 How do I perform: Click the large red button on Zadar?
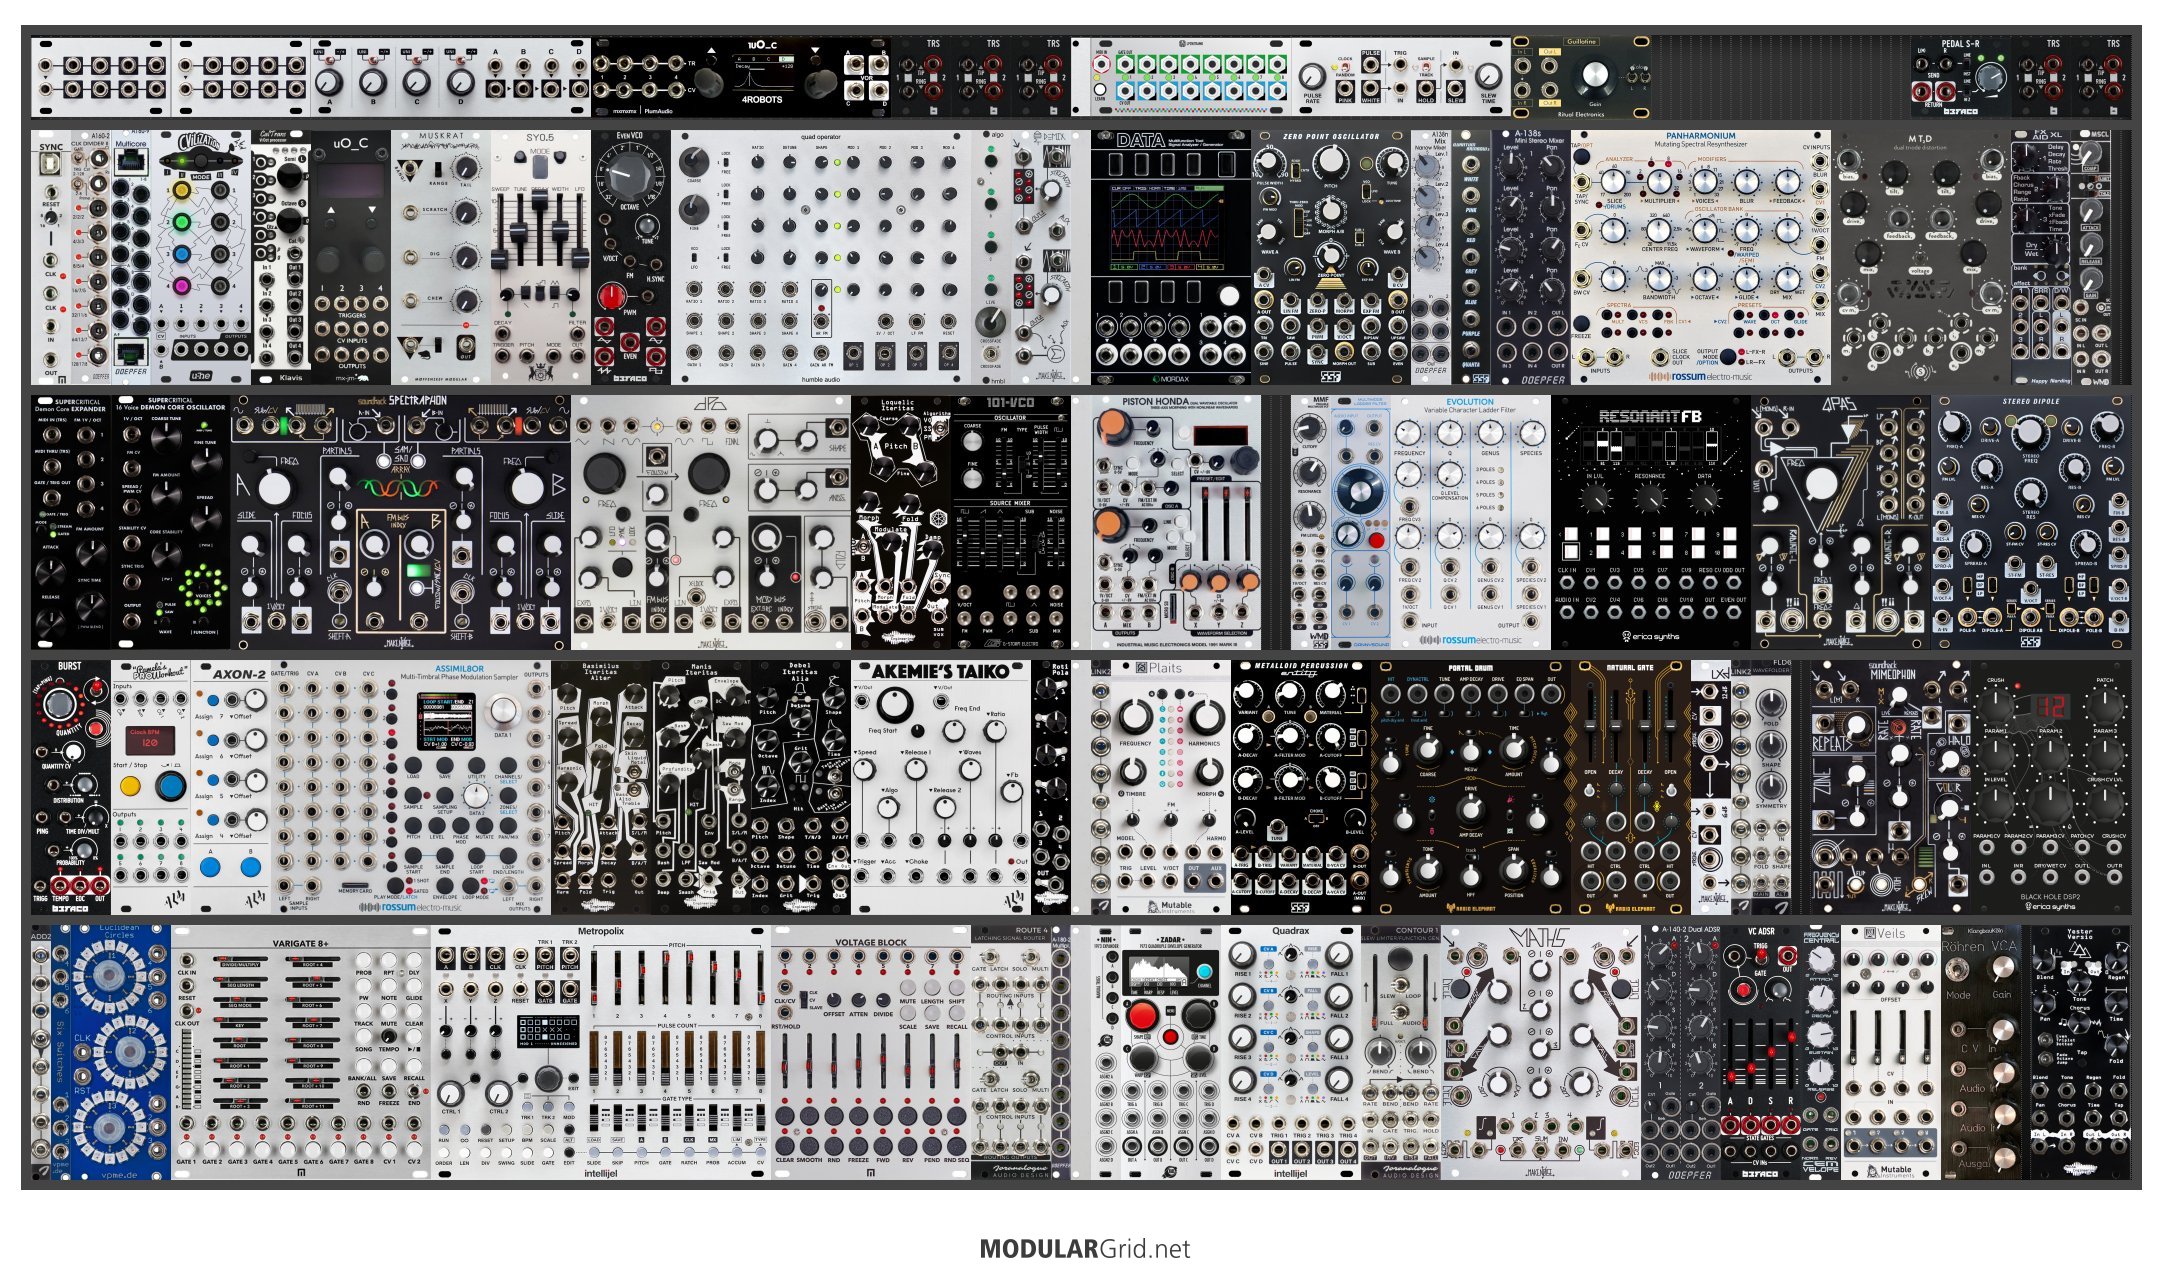click(1142, 1017)
